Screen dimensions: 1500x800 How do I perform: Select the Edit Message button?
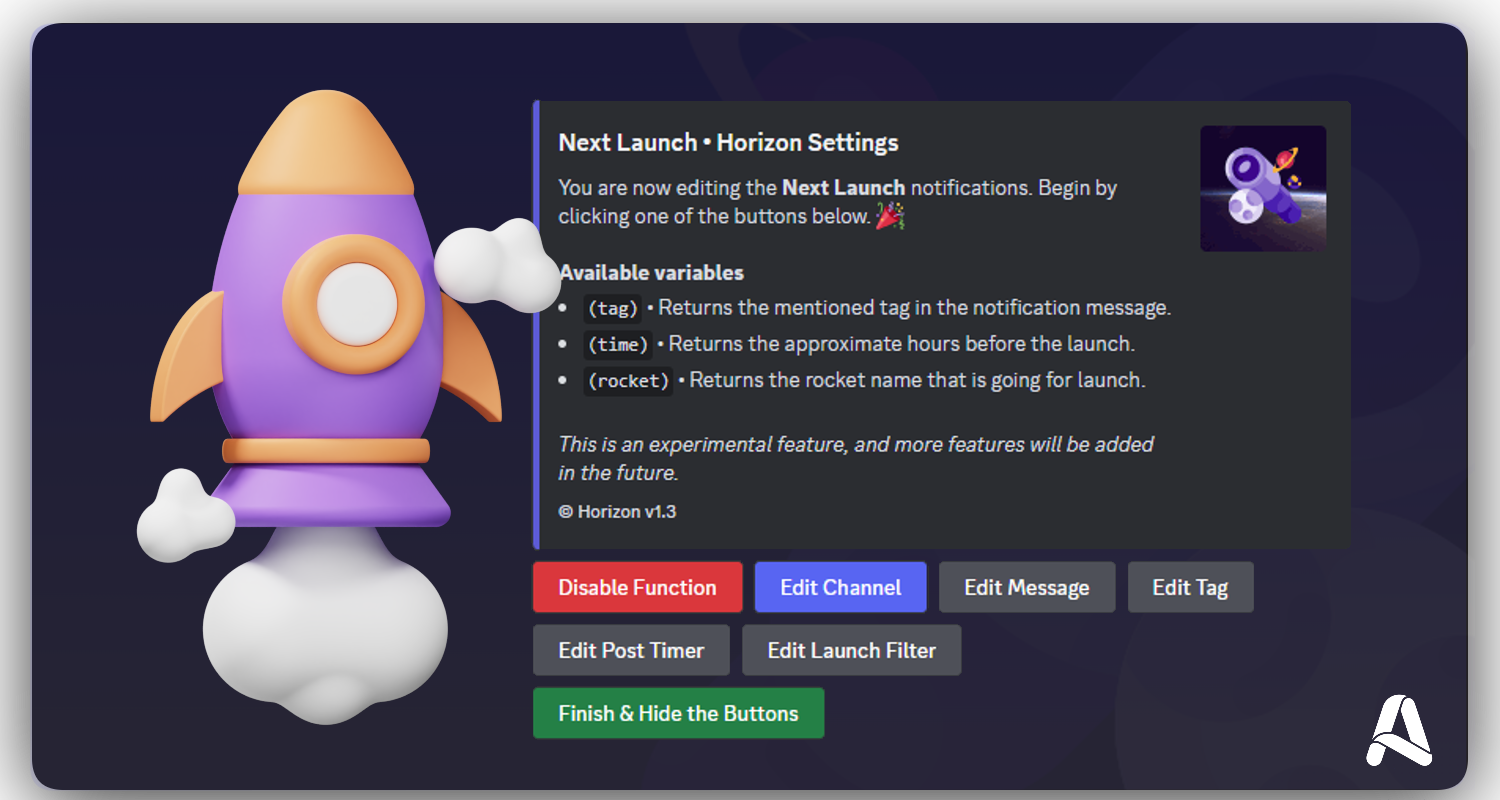(1026, 587)
